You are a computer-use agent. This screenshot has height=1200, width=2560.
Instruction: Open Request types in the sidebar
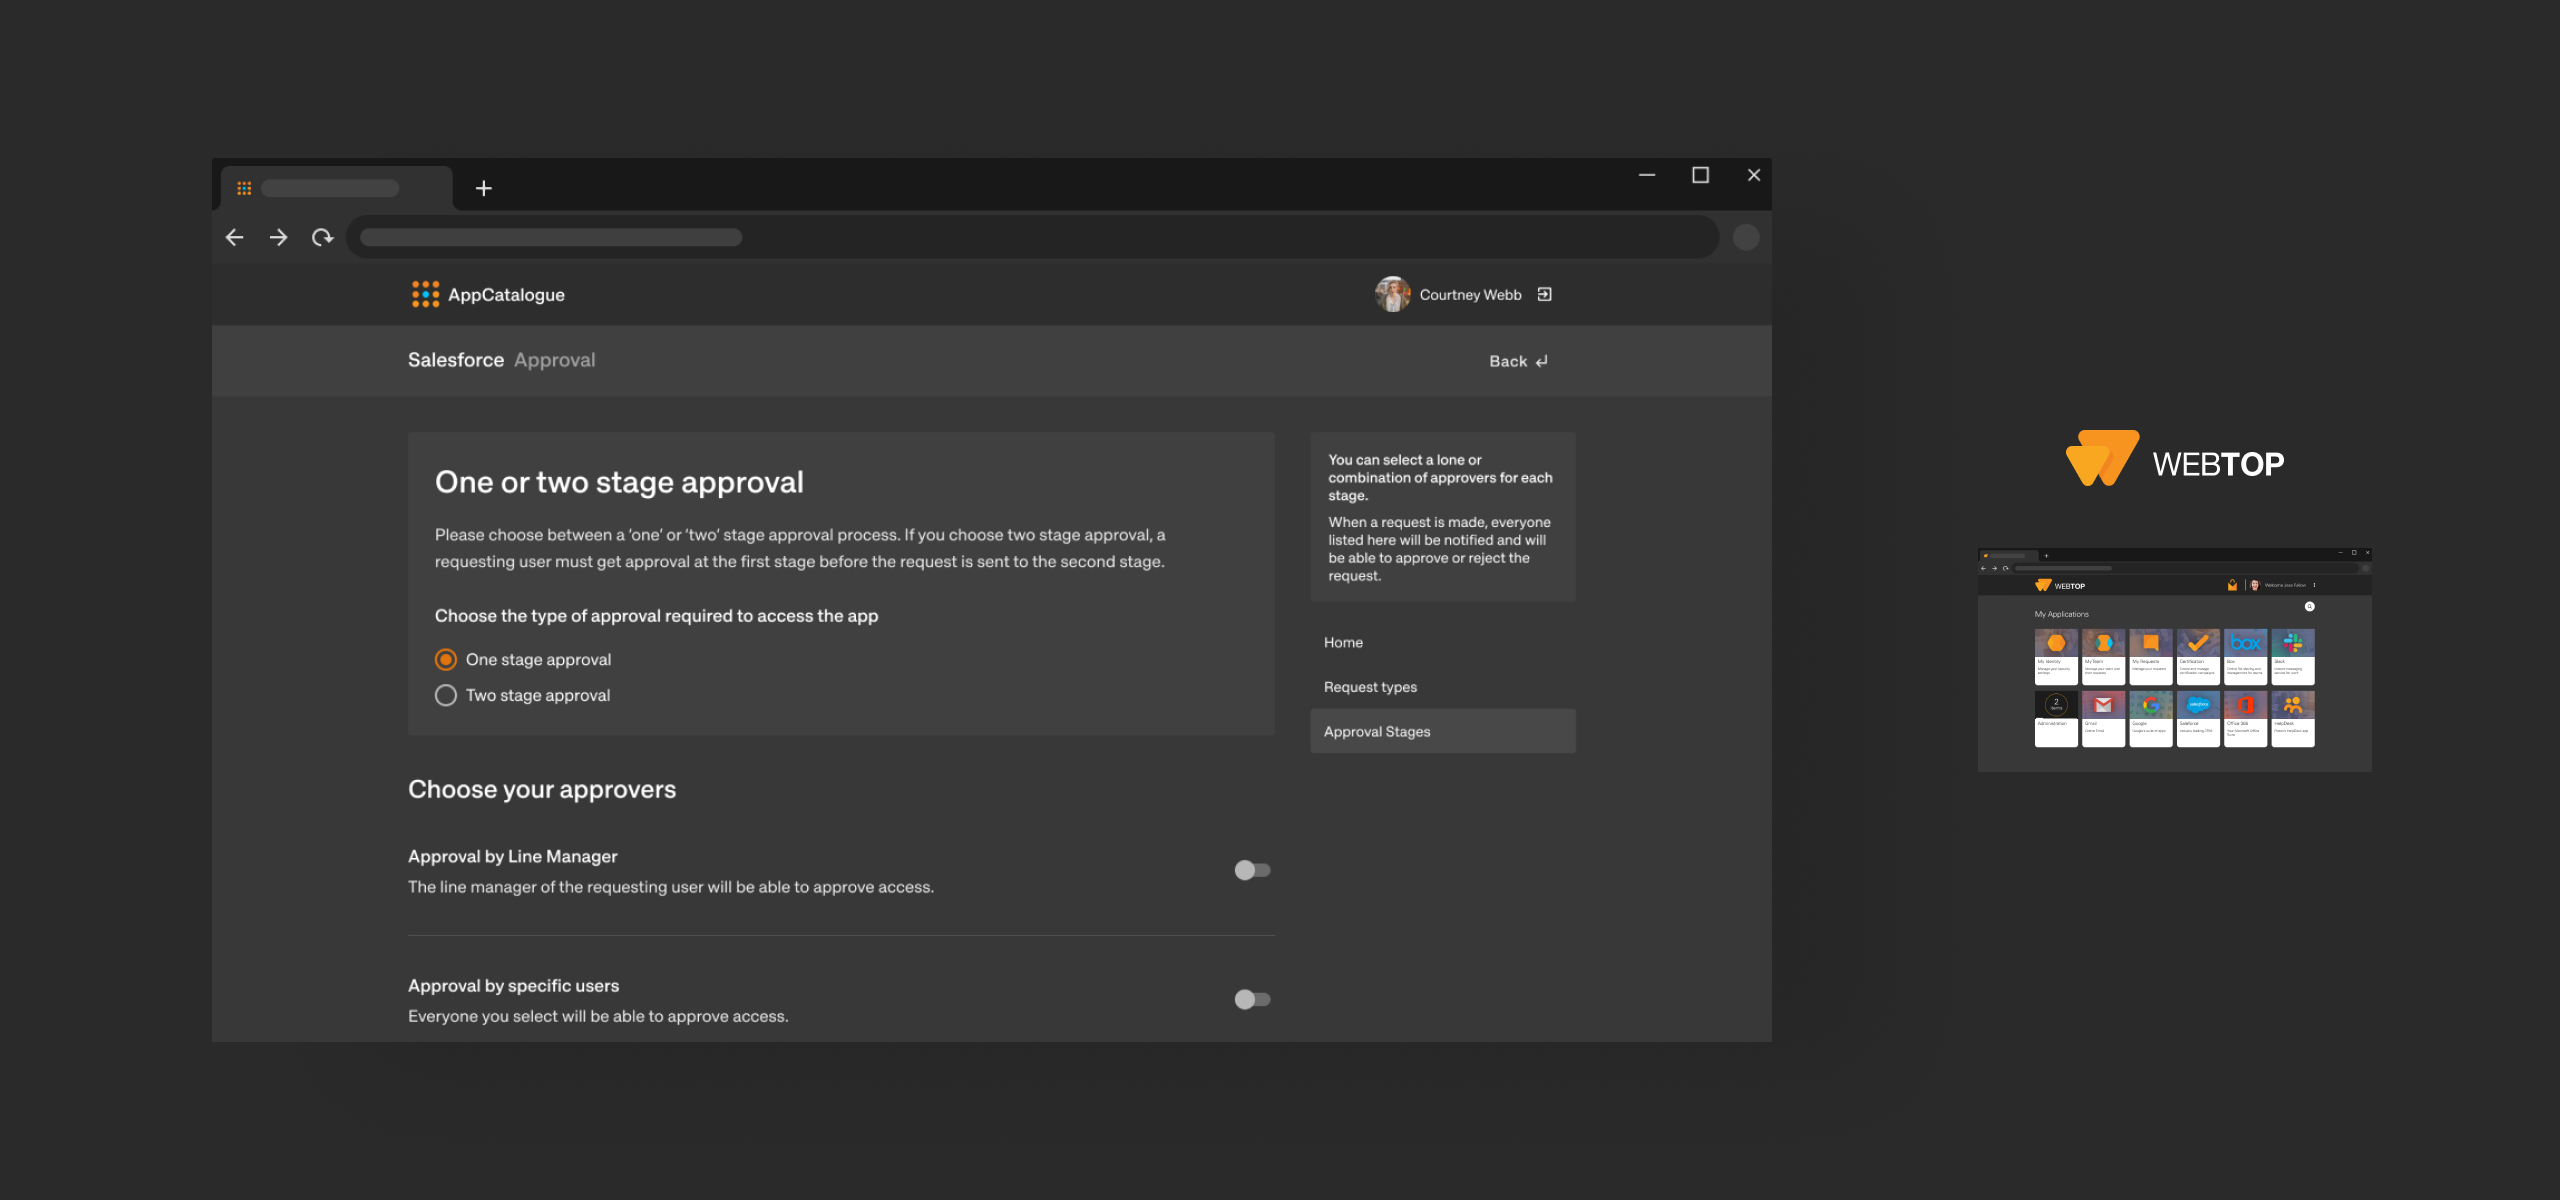click(1443, 687)
